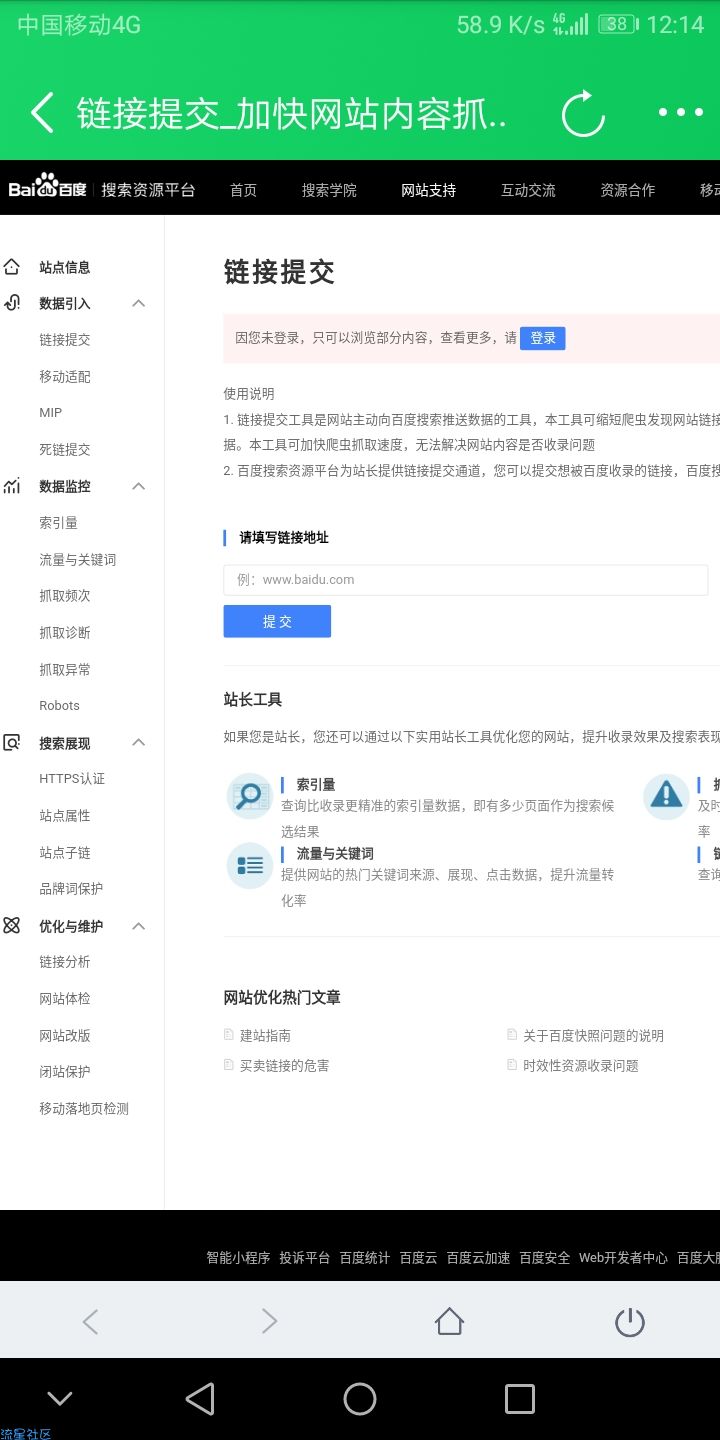
Task: Select 抓取异常 in the sidebar
Action: pyautogui.click(x=65, y=670)
